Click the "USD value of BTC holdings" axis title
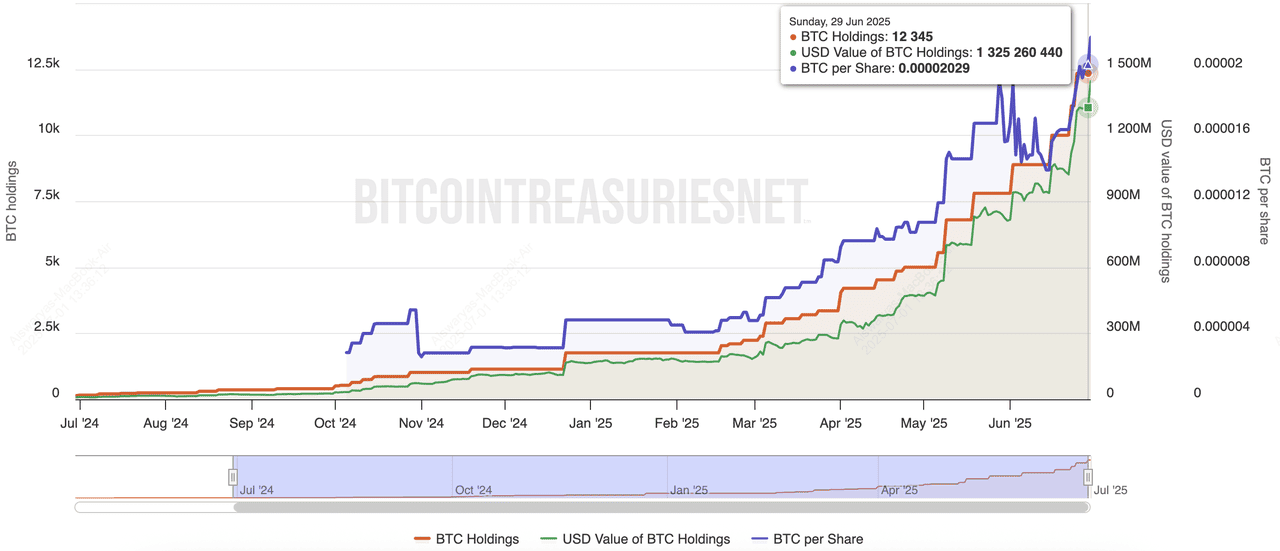The height and width of the screenshot is (551, 1280). pyautogui.click(x=1166, y=201)
